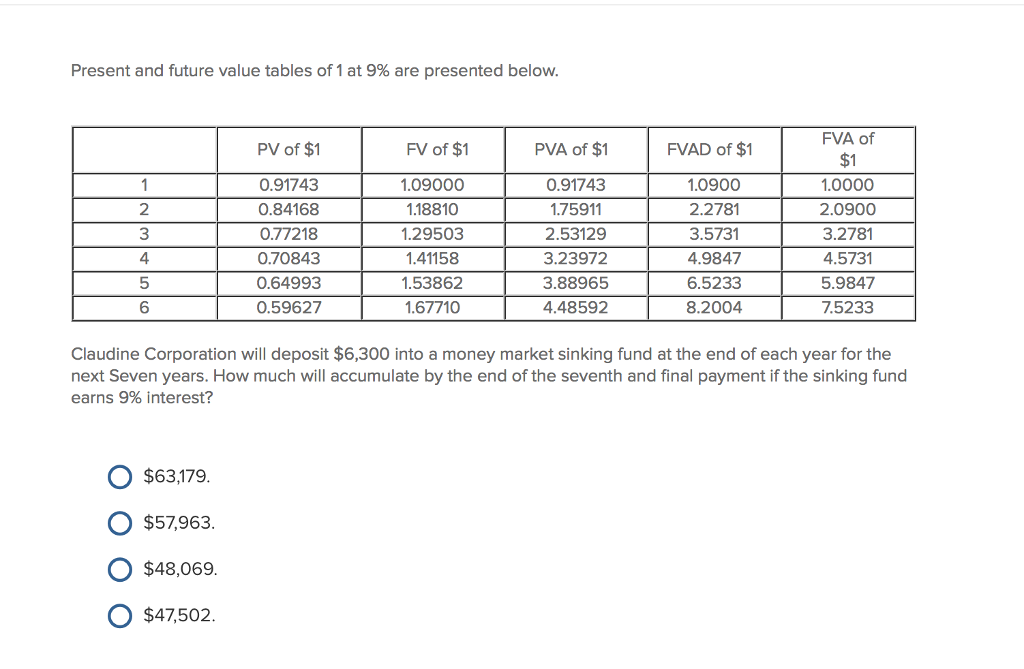Click the table cell containing 1.67710
This screenshot has height=669, width=1024.
(434, 308)
